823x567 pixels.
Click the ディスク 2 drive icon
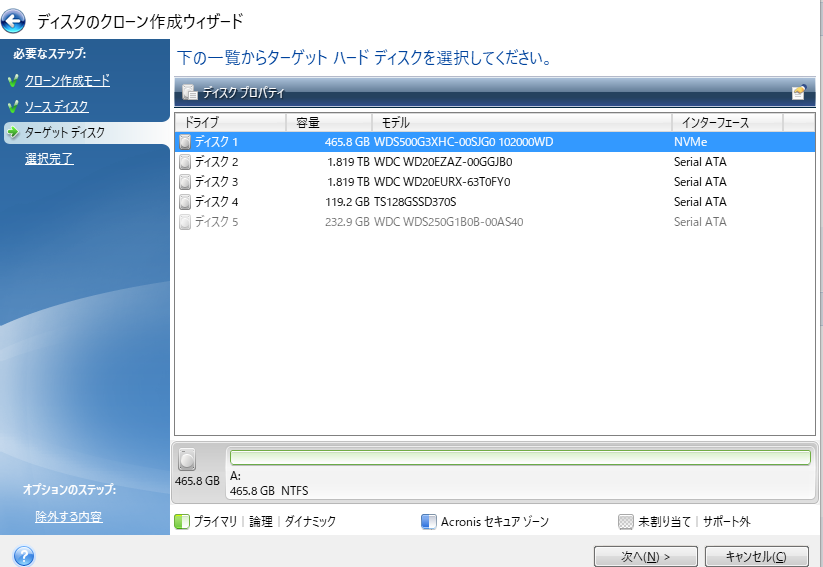click(x=185, y=162)
